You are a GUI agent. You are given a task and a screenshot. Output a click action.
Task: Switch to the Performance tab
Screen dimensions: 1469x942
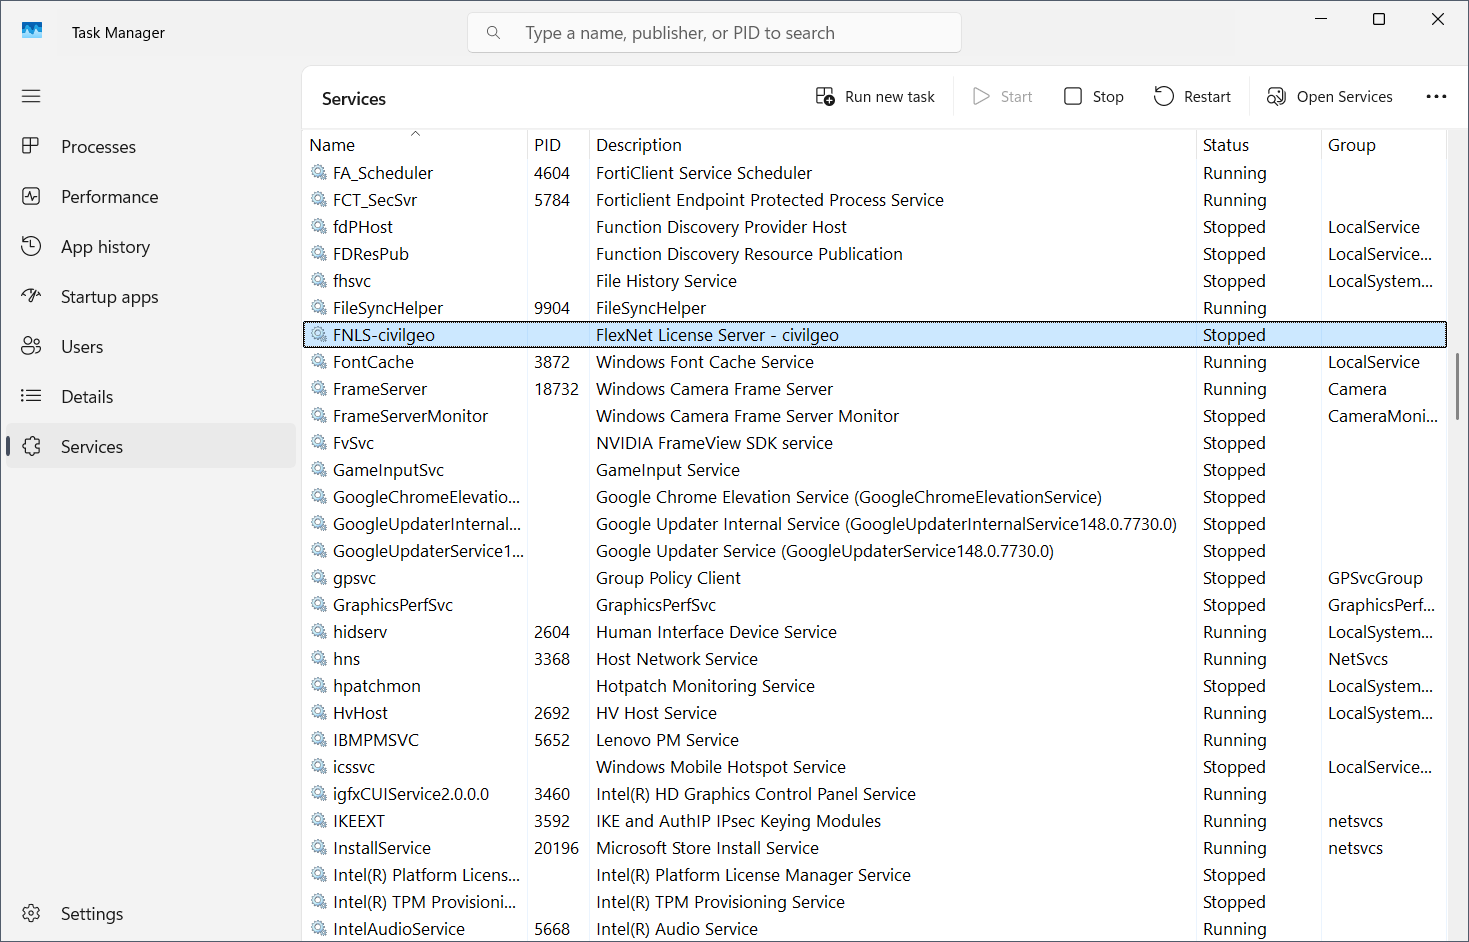pos(110,197)
